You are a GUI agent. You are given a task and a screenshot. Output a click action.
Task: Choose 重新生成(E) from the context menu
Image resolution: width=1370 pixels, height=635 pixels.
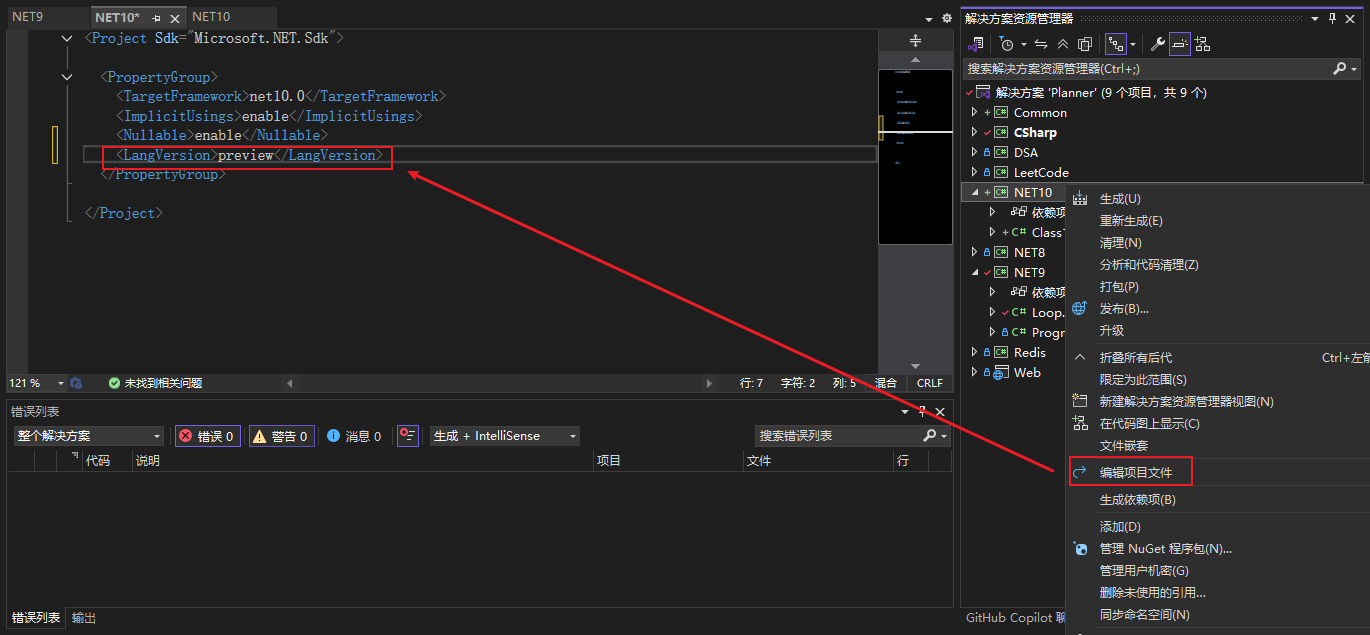[1131, 221]
